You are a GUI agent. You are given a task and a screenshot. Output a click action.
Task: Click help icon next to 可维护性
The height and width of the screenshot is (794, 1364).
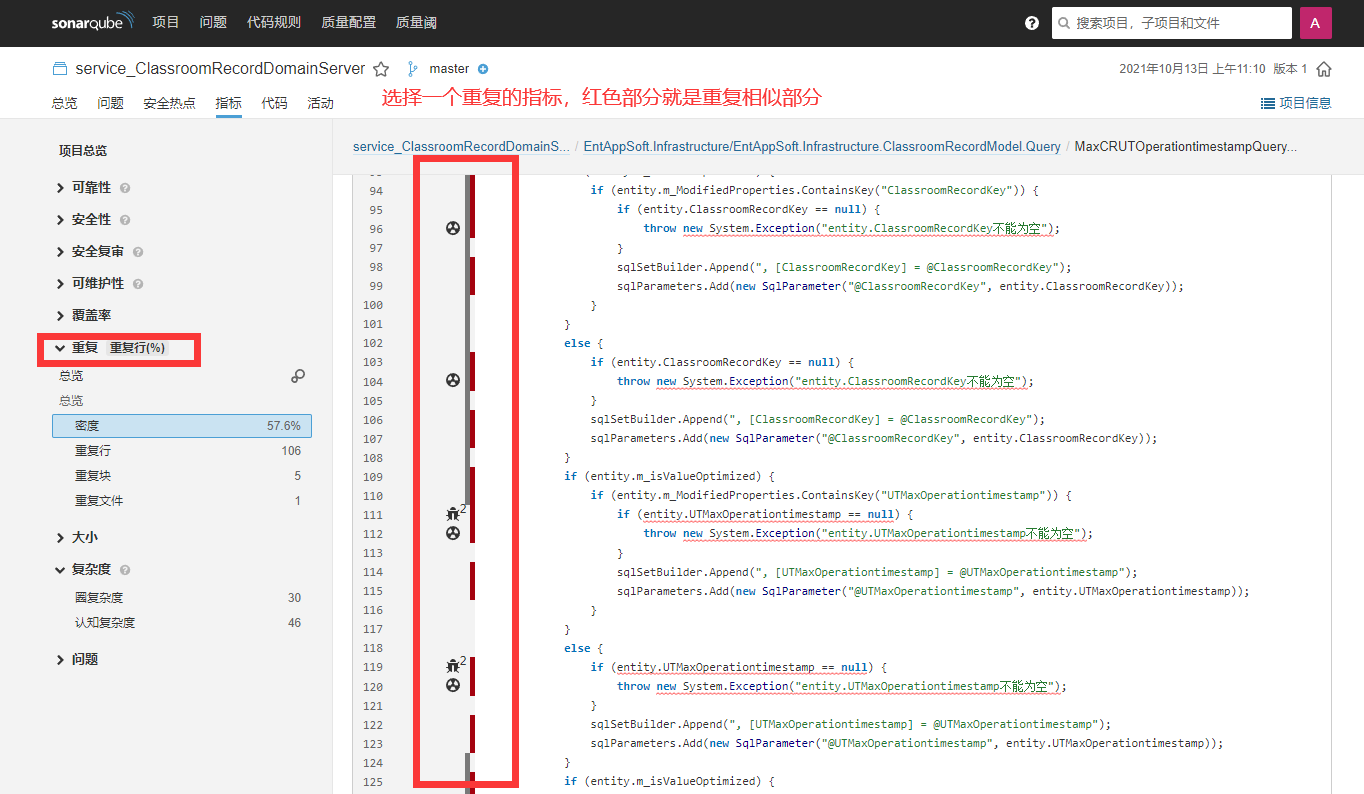pyautogui.click(x=138, y=284)
